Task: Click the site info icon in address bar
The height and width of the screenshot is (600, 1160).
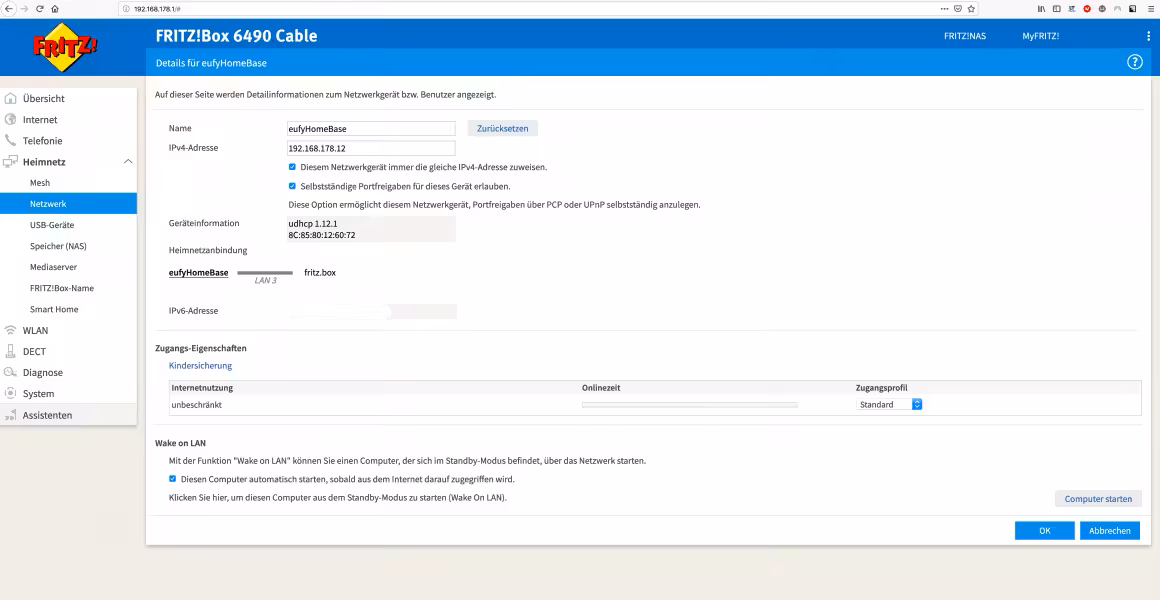Action: click(127, 9)
